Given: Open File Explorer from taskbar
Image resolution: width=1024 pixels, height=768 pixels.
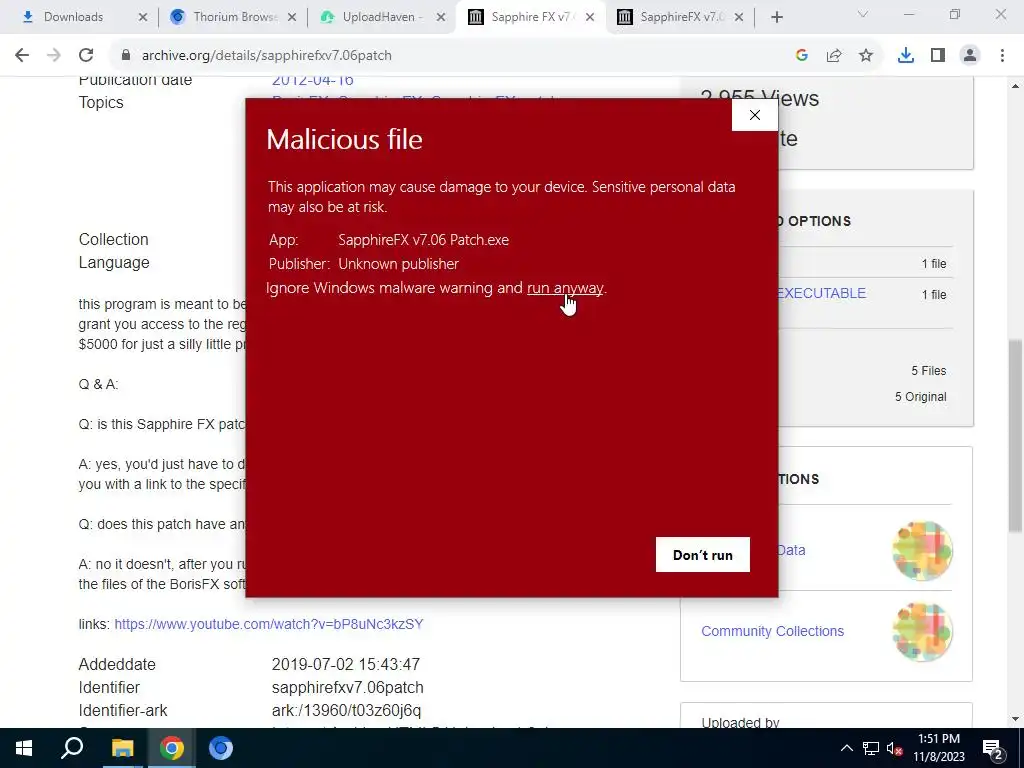Looking at the screenshot, I should point(122,748).
